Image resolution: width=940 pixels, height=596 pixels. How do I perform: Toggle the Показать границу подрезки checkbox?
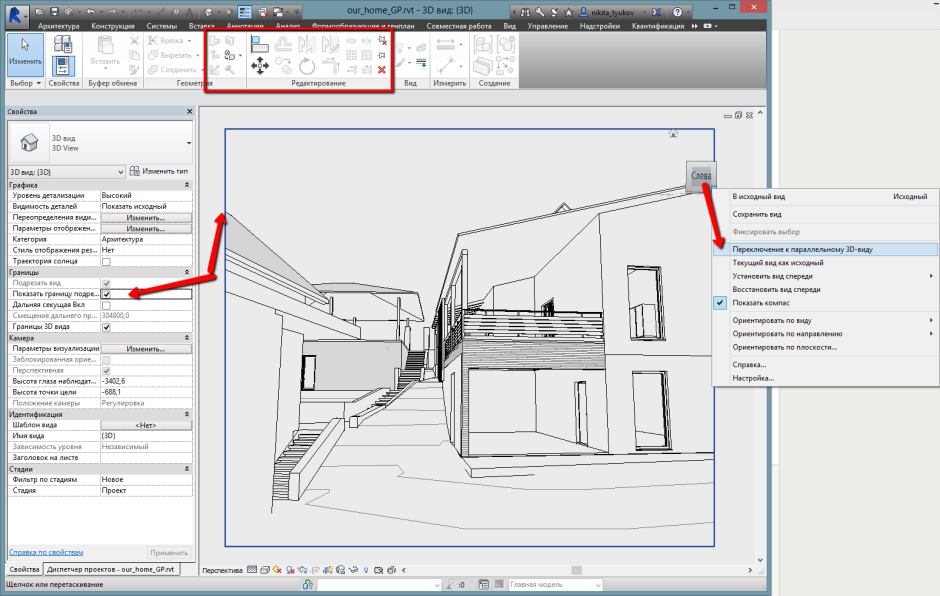click(x=107, y=295)
